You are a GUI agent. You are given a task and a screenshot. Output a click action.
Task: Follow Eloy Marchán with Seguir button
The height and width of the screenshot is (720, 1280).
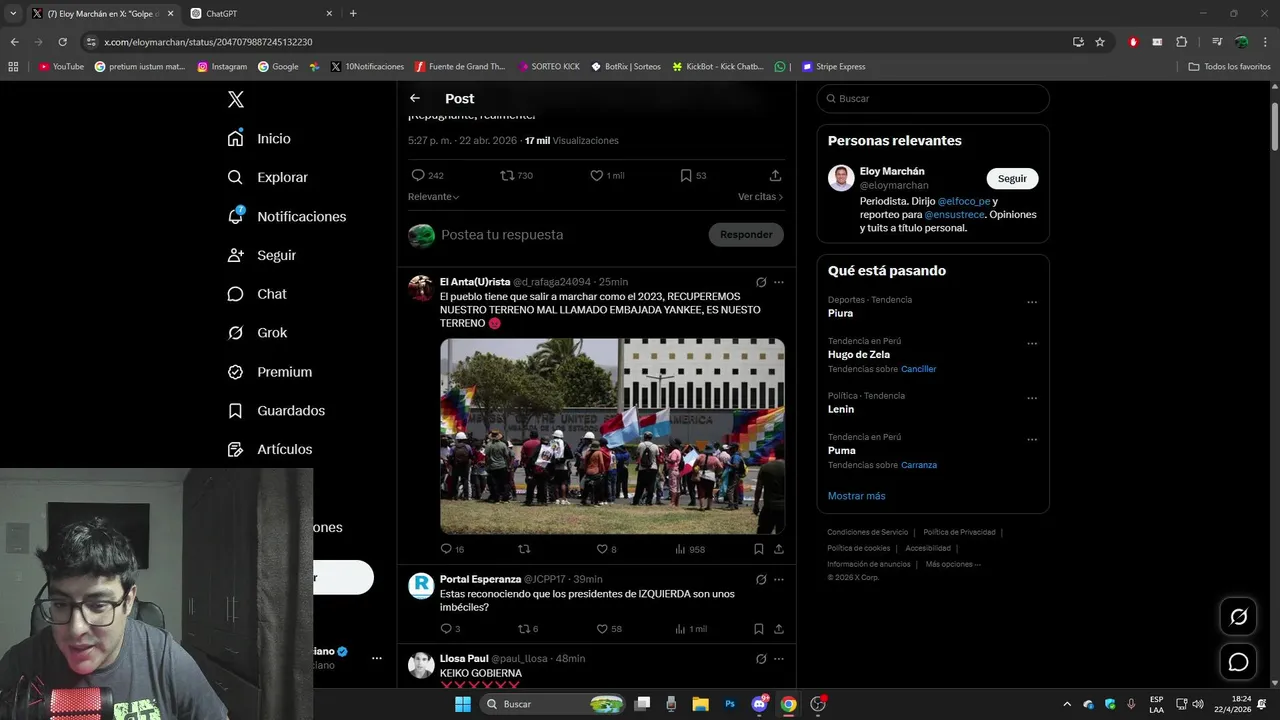pos(1012,178)
